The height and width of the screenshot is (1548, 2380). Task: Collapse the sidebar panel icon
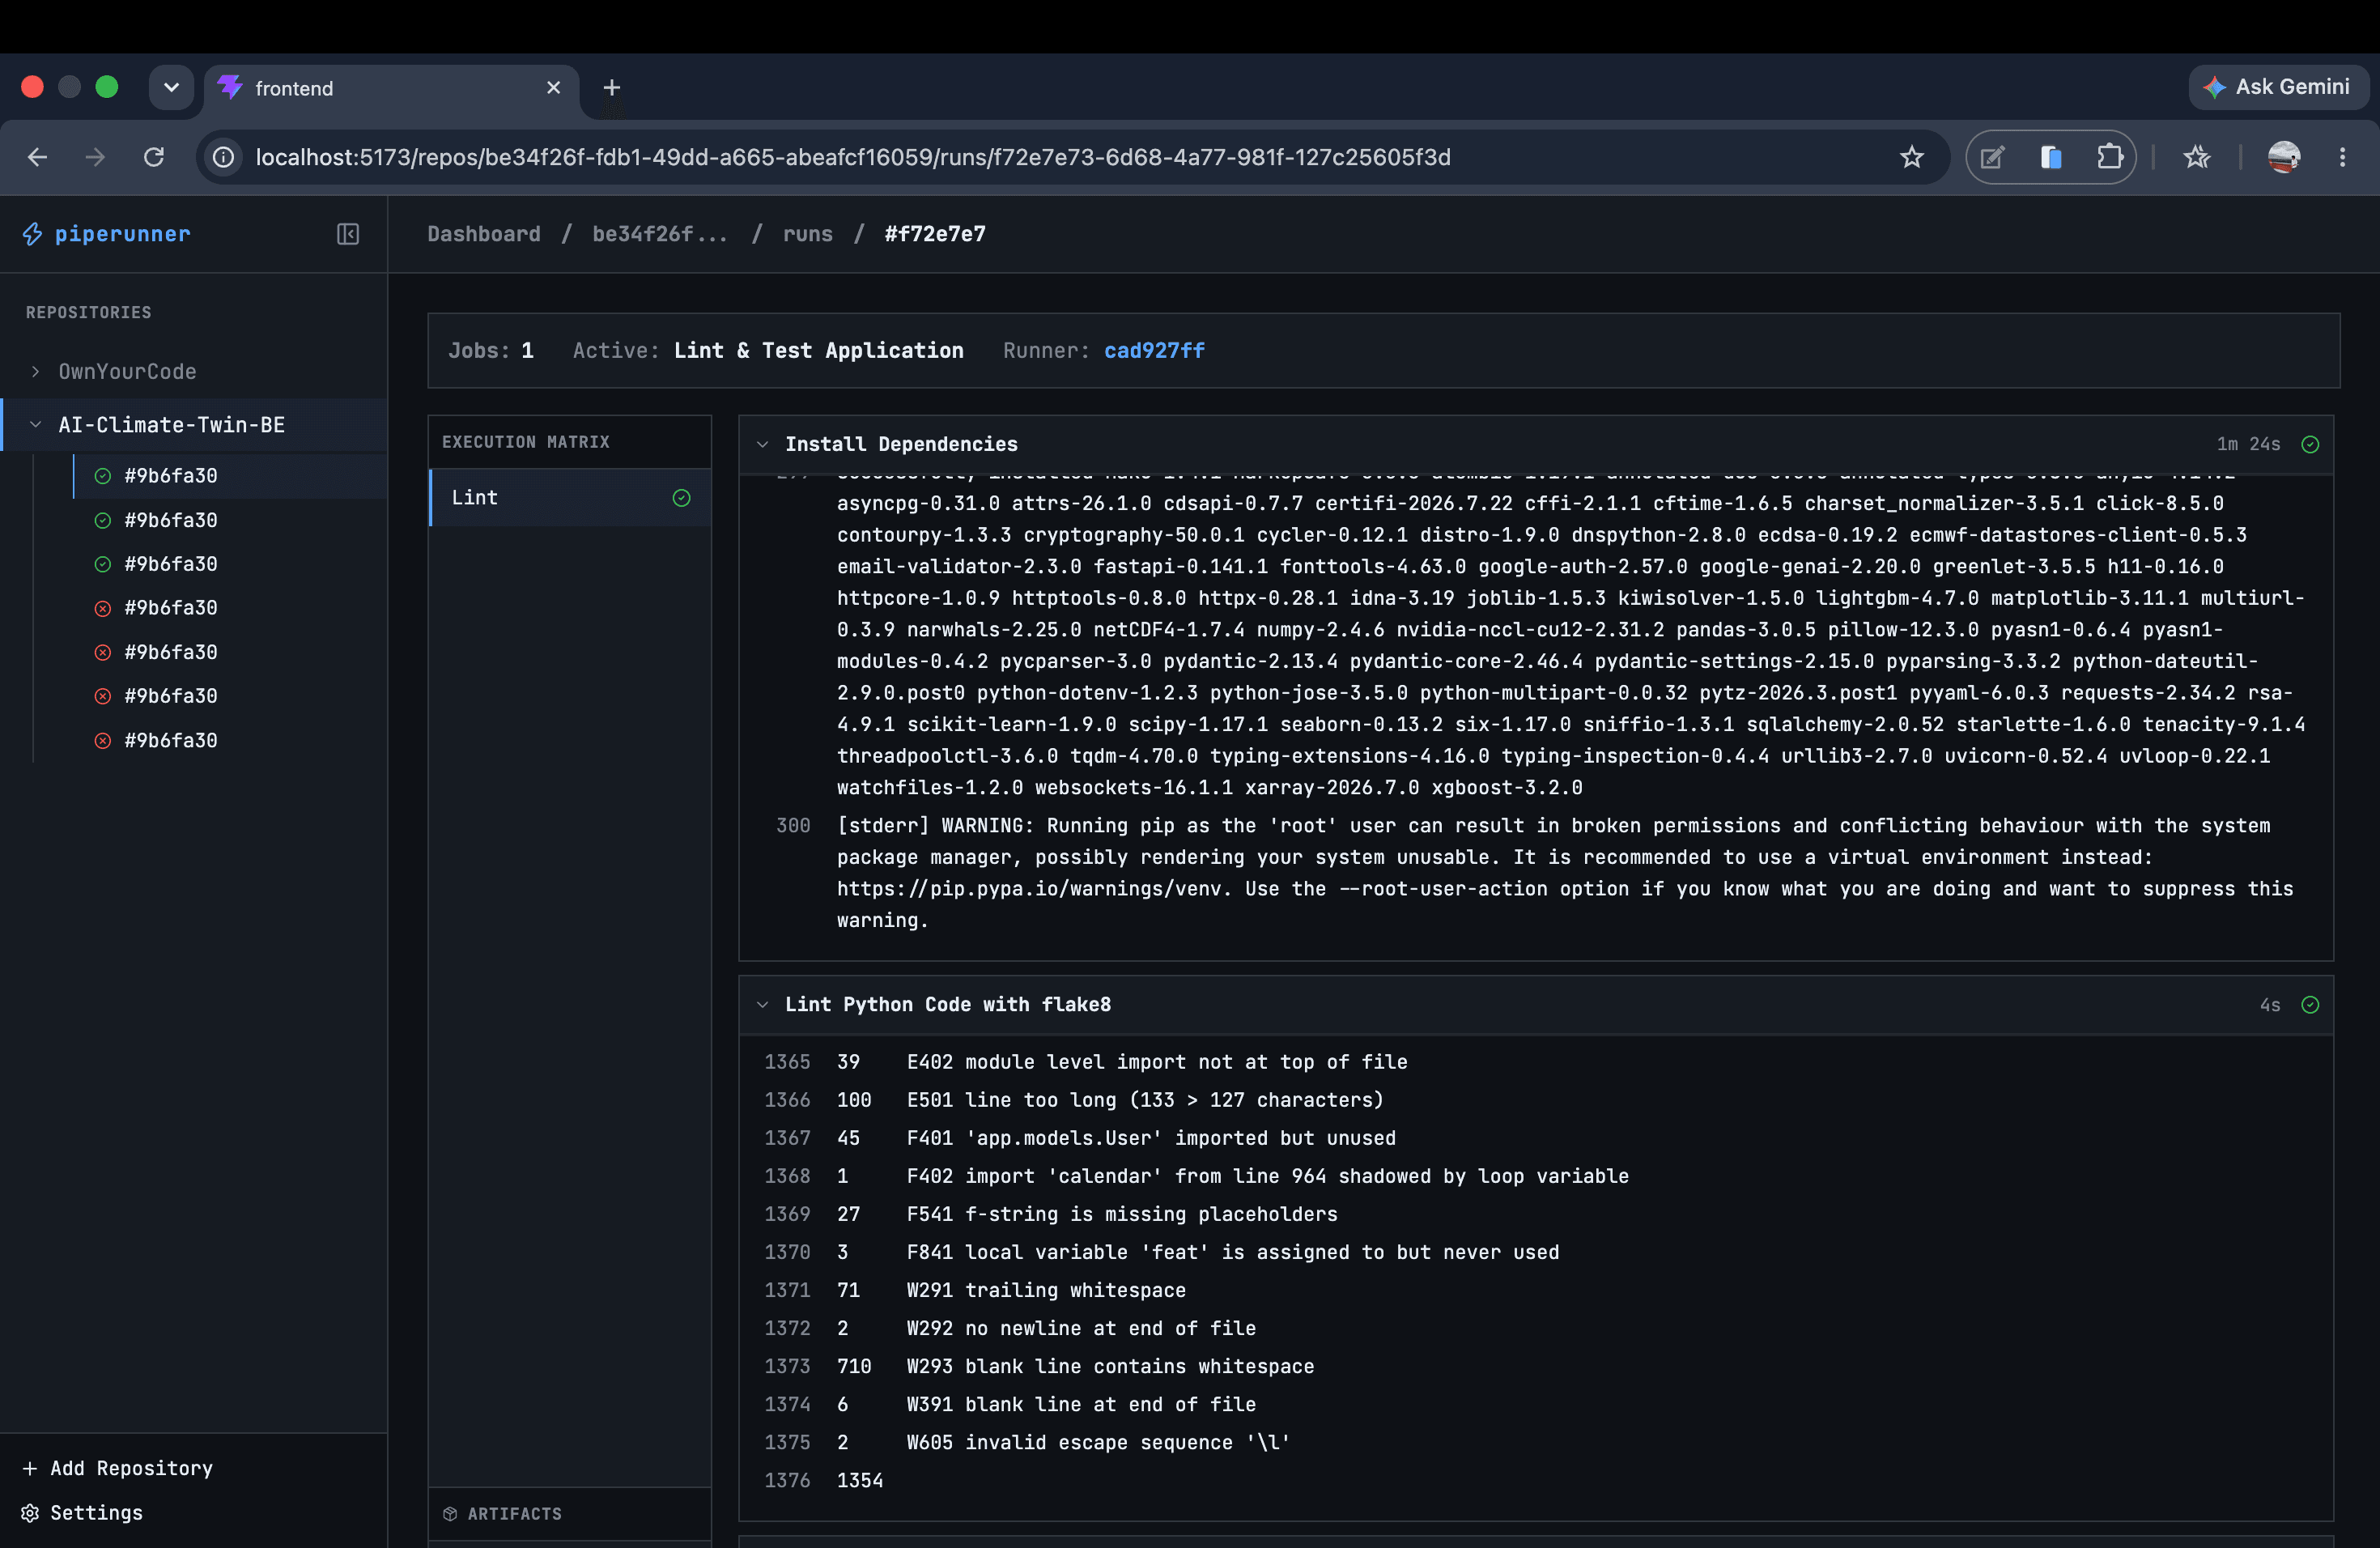point(347,233)
